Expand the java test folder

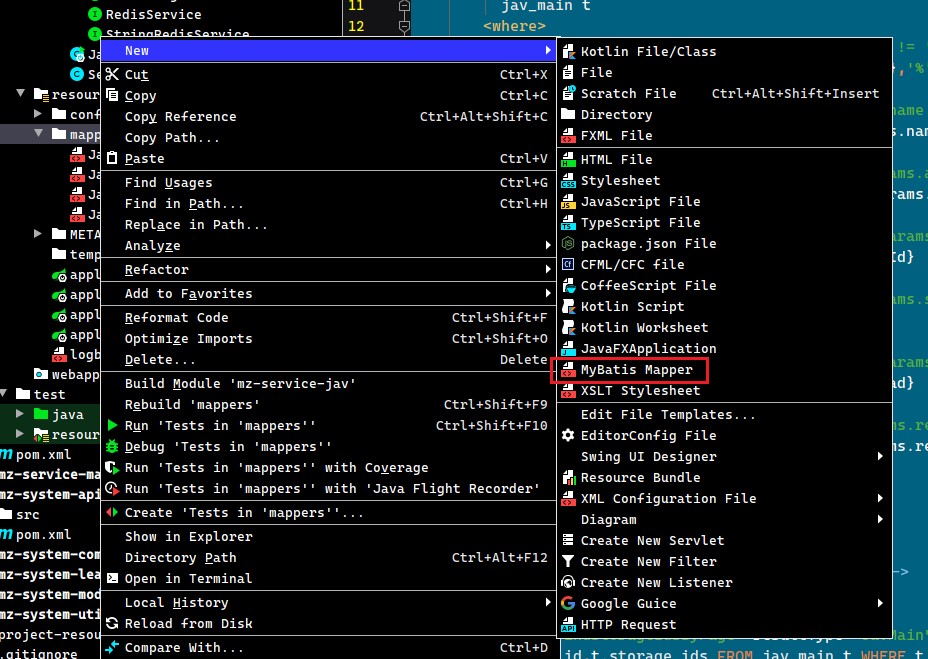(20, 414)
